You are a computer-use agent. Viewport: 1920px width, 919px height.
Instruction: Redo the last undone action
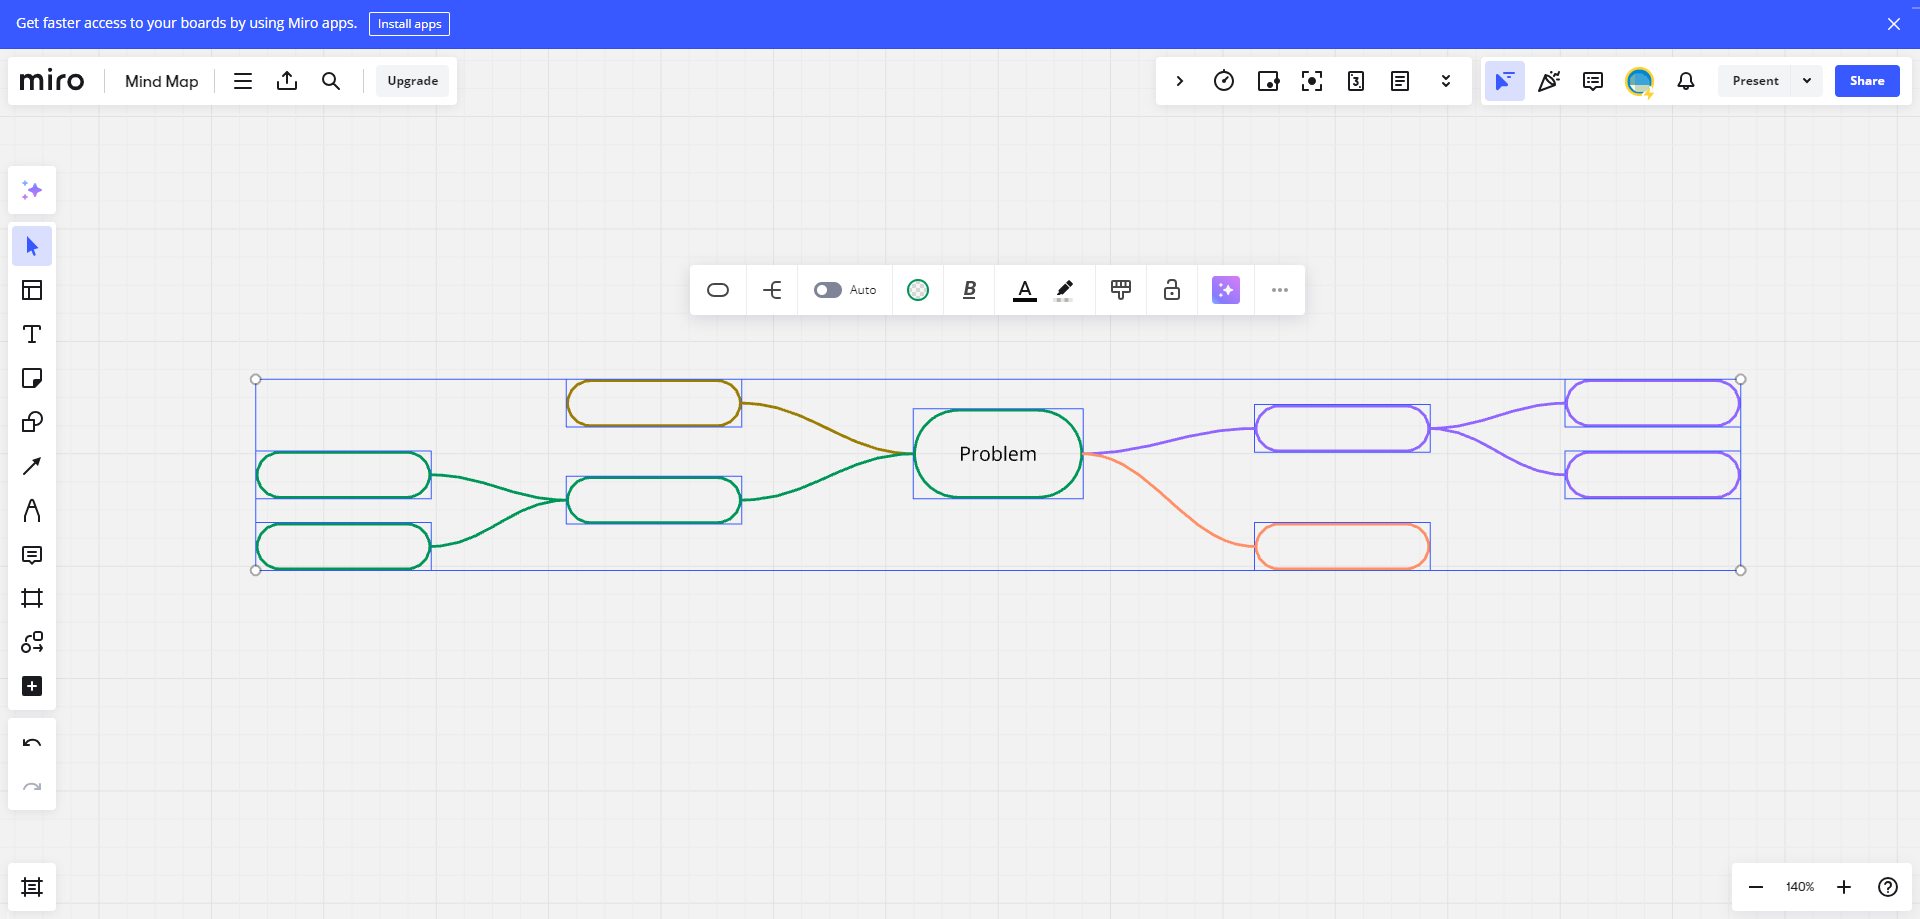[32, 786]
